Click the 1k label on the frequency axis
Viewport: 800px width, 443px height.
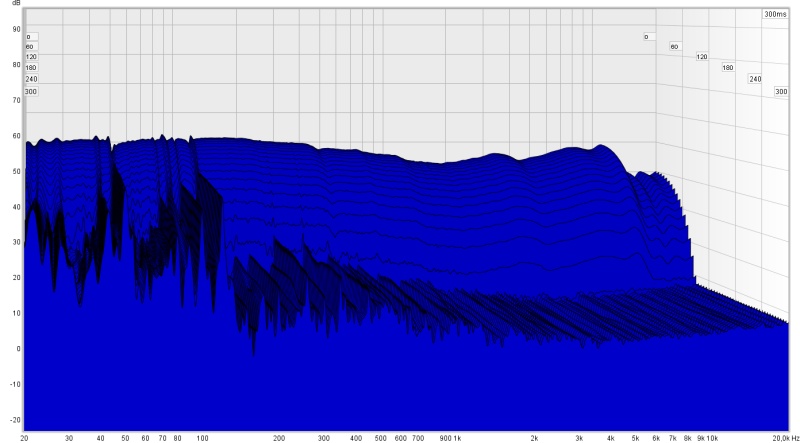pos(457,437)
